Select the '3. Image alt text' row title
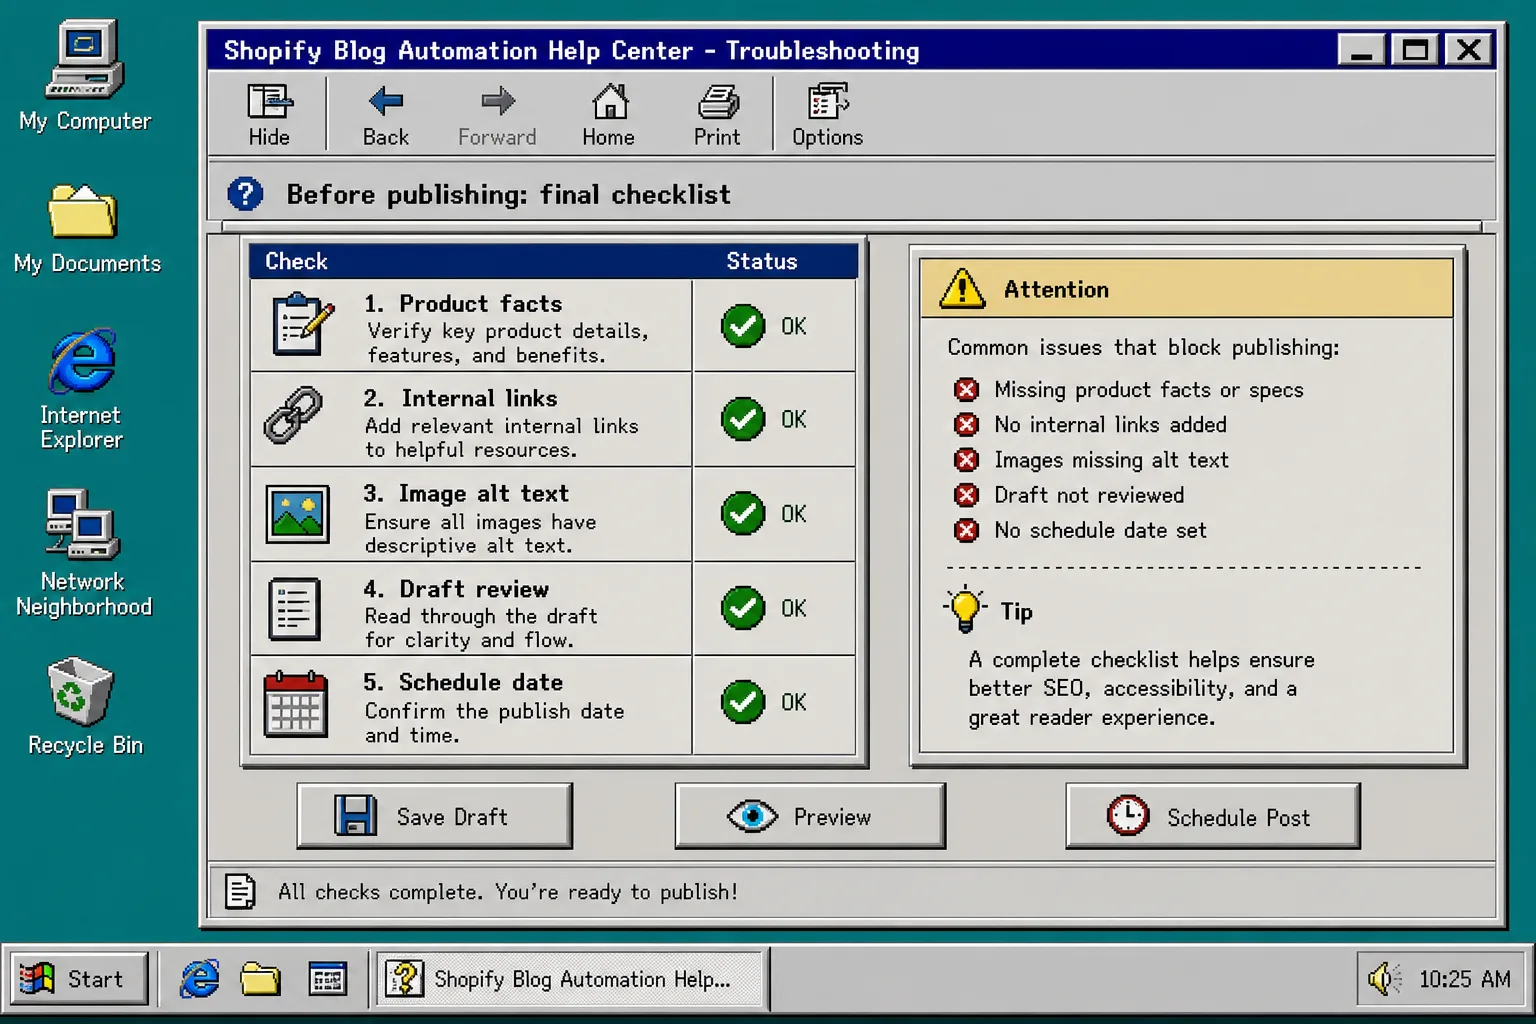 click(x=466, y=493)
